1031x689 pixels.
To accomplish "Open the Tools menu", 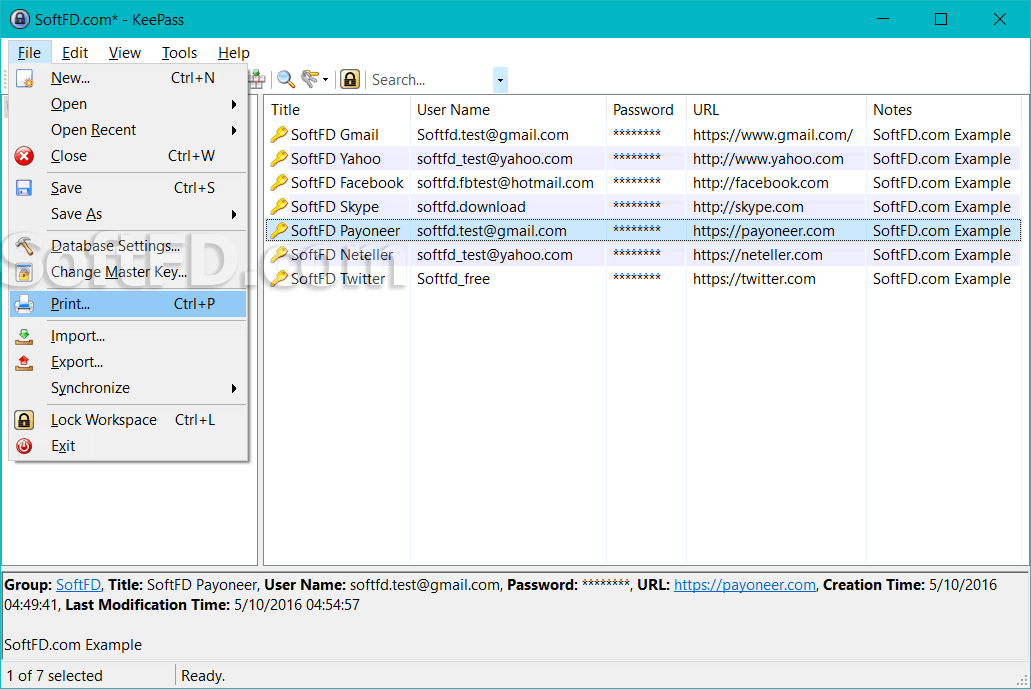I will [x=179, y=53].
